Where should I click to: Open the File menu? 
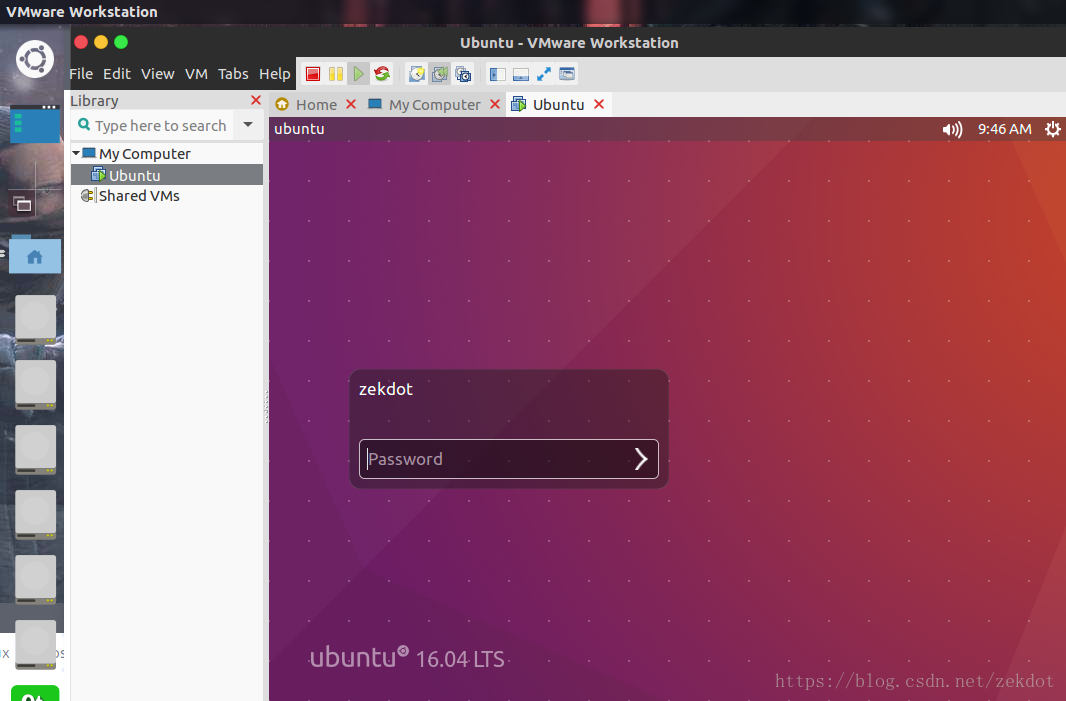point(81,74)
